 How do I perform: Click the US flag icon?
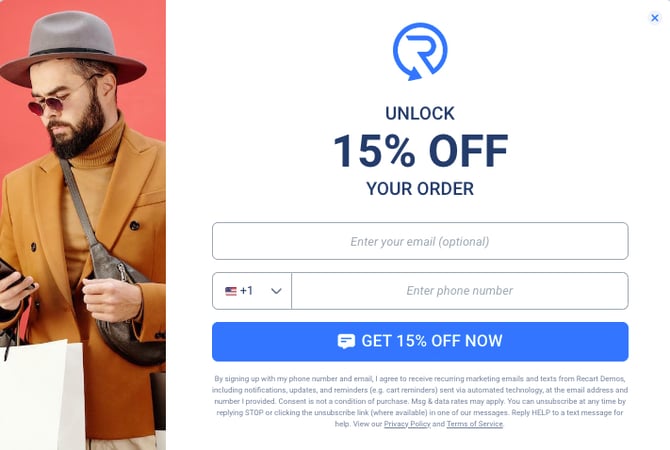(231, 291)
